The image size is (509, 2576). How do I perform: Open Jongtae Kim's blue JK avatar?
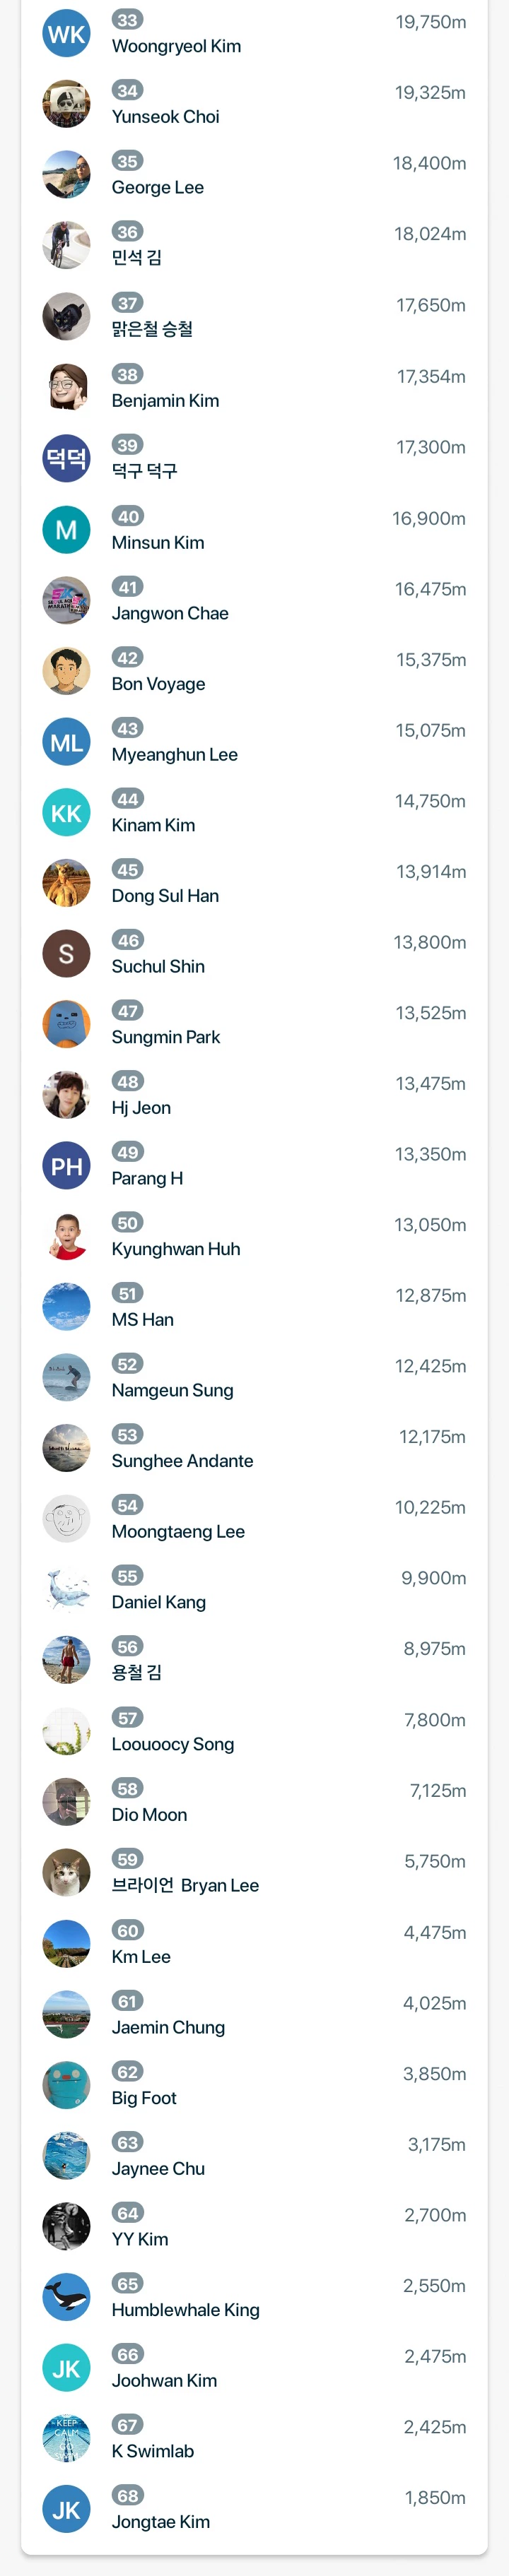point(66,2510)
